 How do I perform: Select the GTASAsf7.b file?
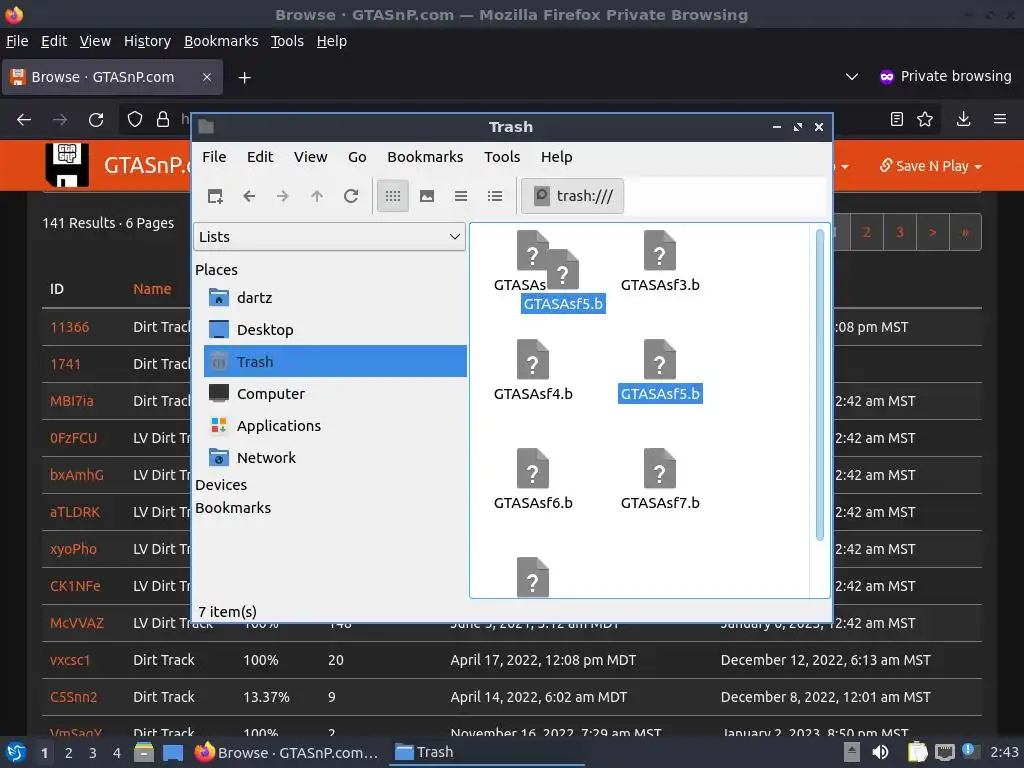pyautogui.click(x=660, y=479)
